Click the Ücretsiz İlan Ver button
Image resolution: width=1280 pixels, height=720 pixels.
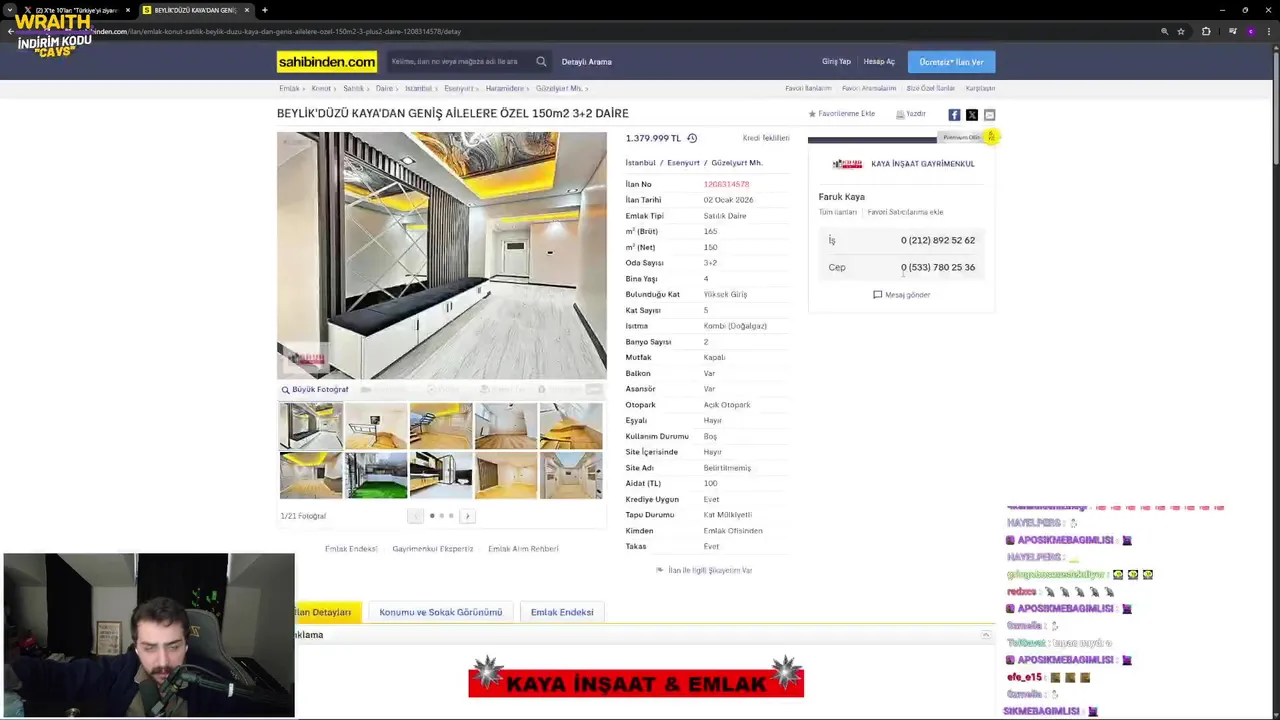point(951,62)
